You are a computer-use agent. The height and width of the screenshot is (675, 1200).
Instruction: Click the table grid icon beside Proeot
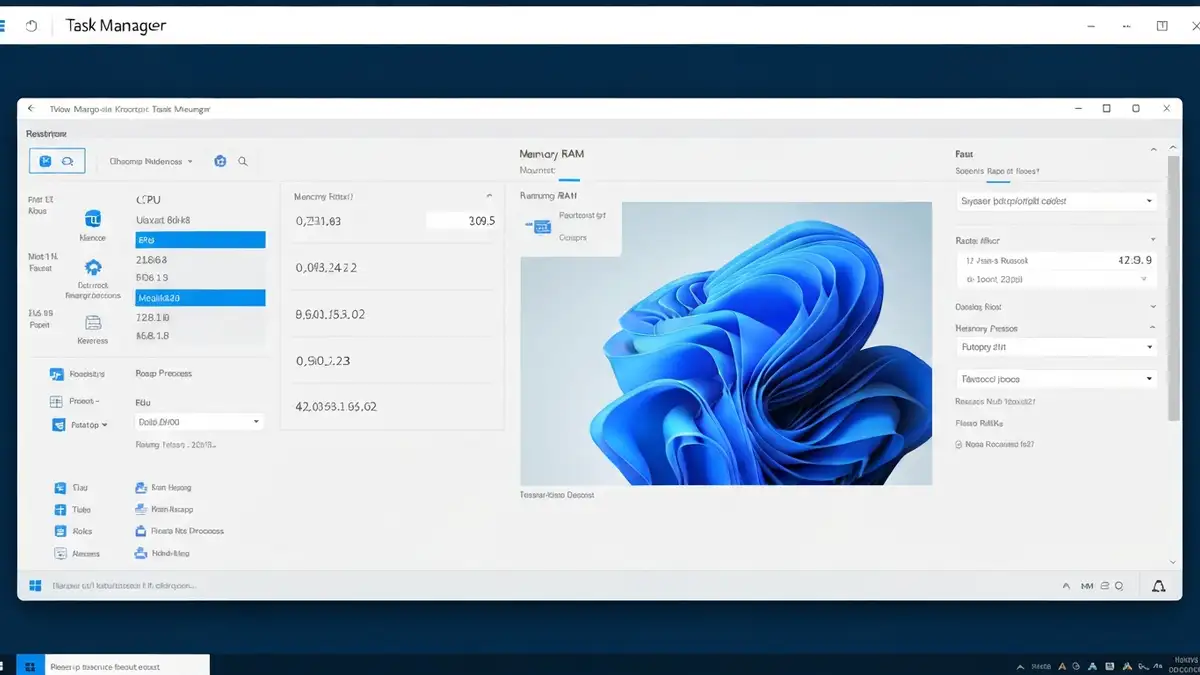click(x=57, y=400)
